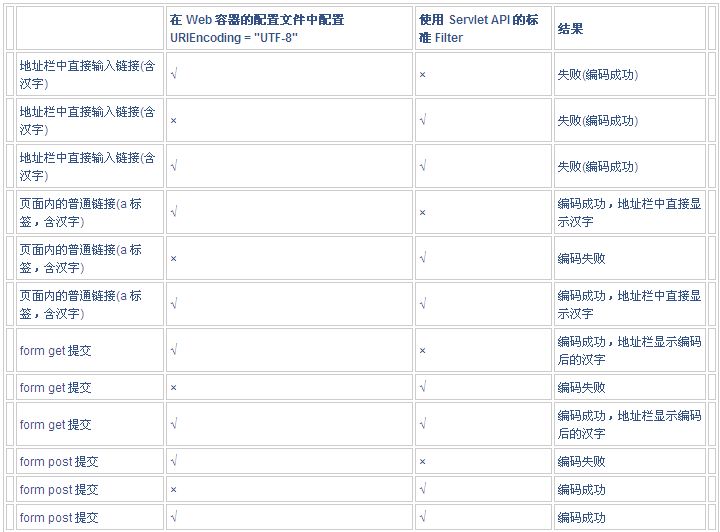720x532 pixels.
Task: Click '编码失败' in the 页面内的普通链接 row
Action: 581,258
